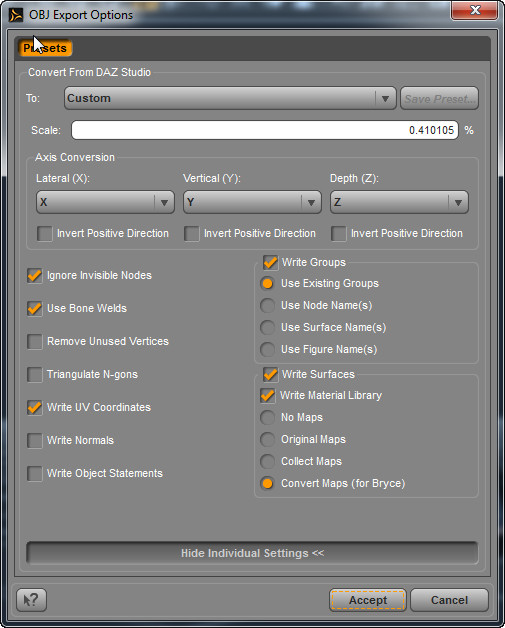Toggle the Write Surfaces checkbox
Screen dimensions: 505x628
[x=270, y=374]
